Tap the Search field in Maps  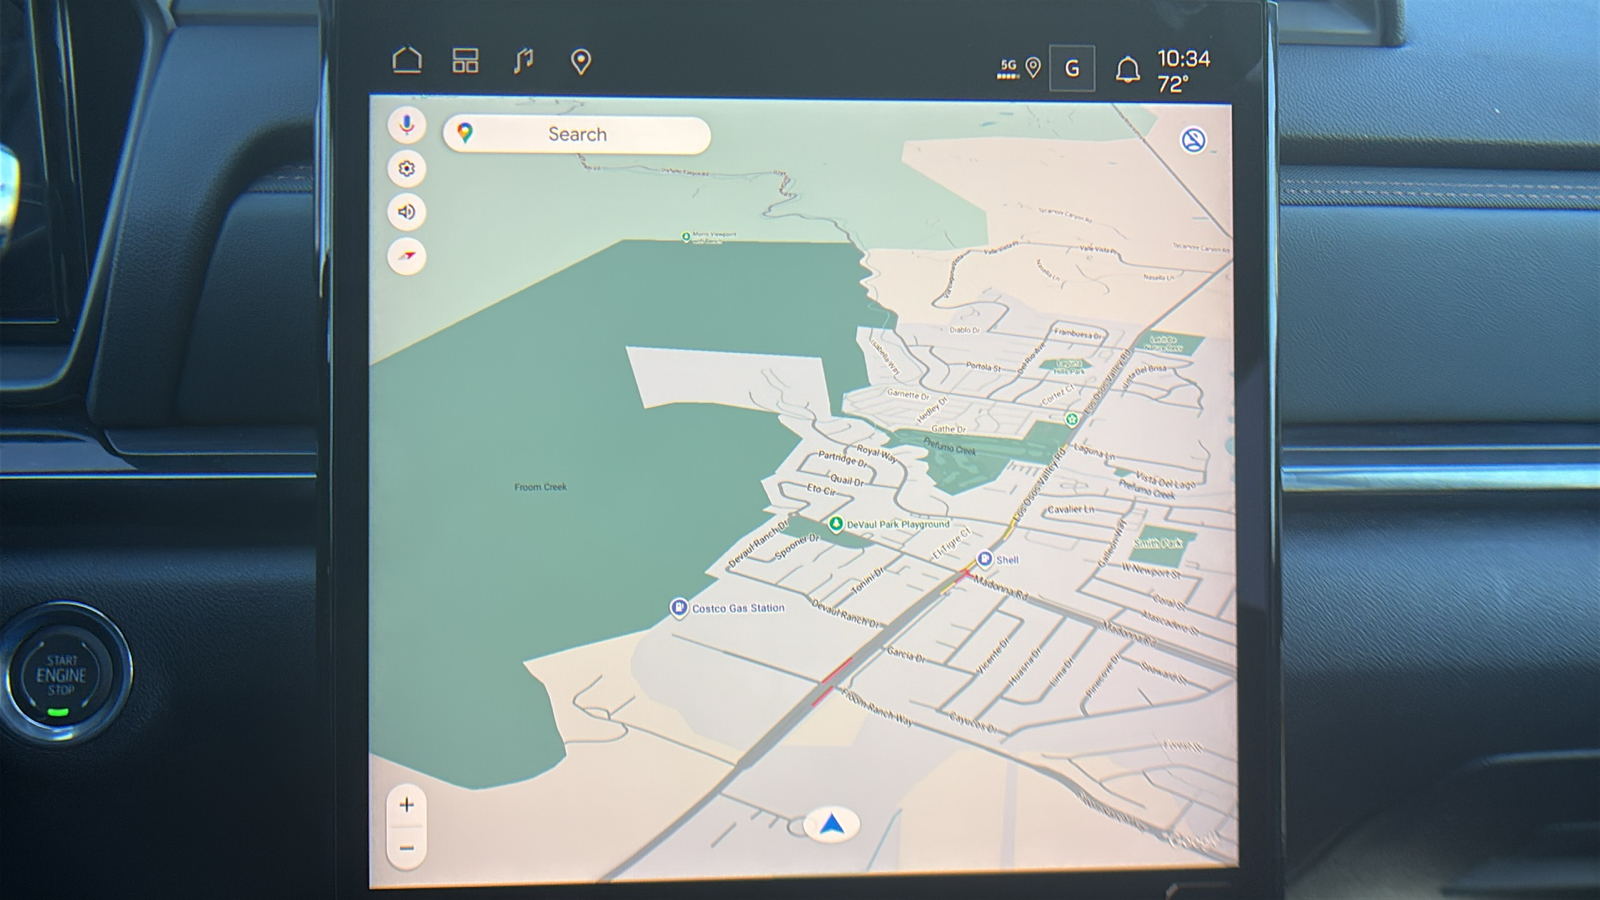tap(577, 135)
